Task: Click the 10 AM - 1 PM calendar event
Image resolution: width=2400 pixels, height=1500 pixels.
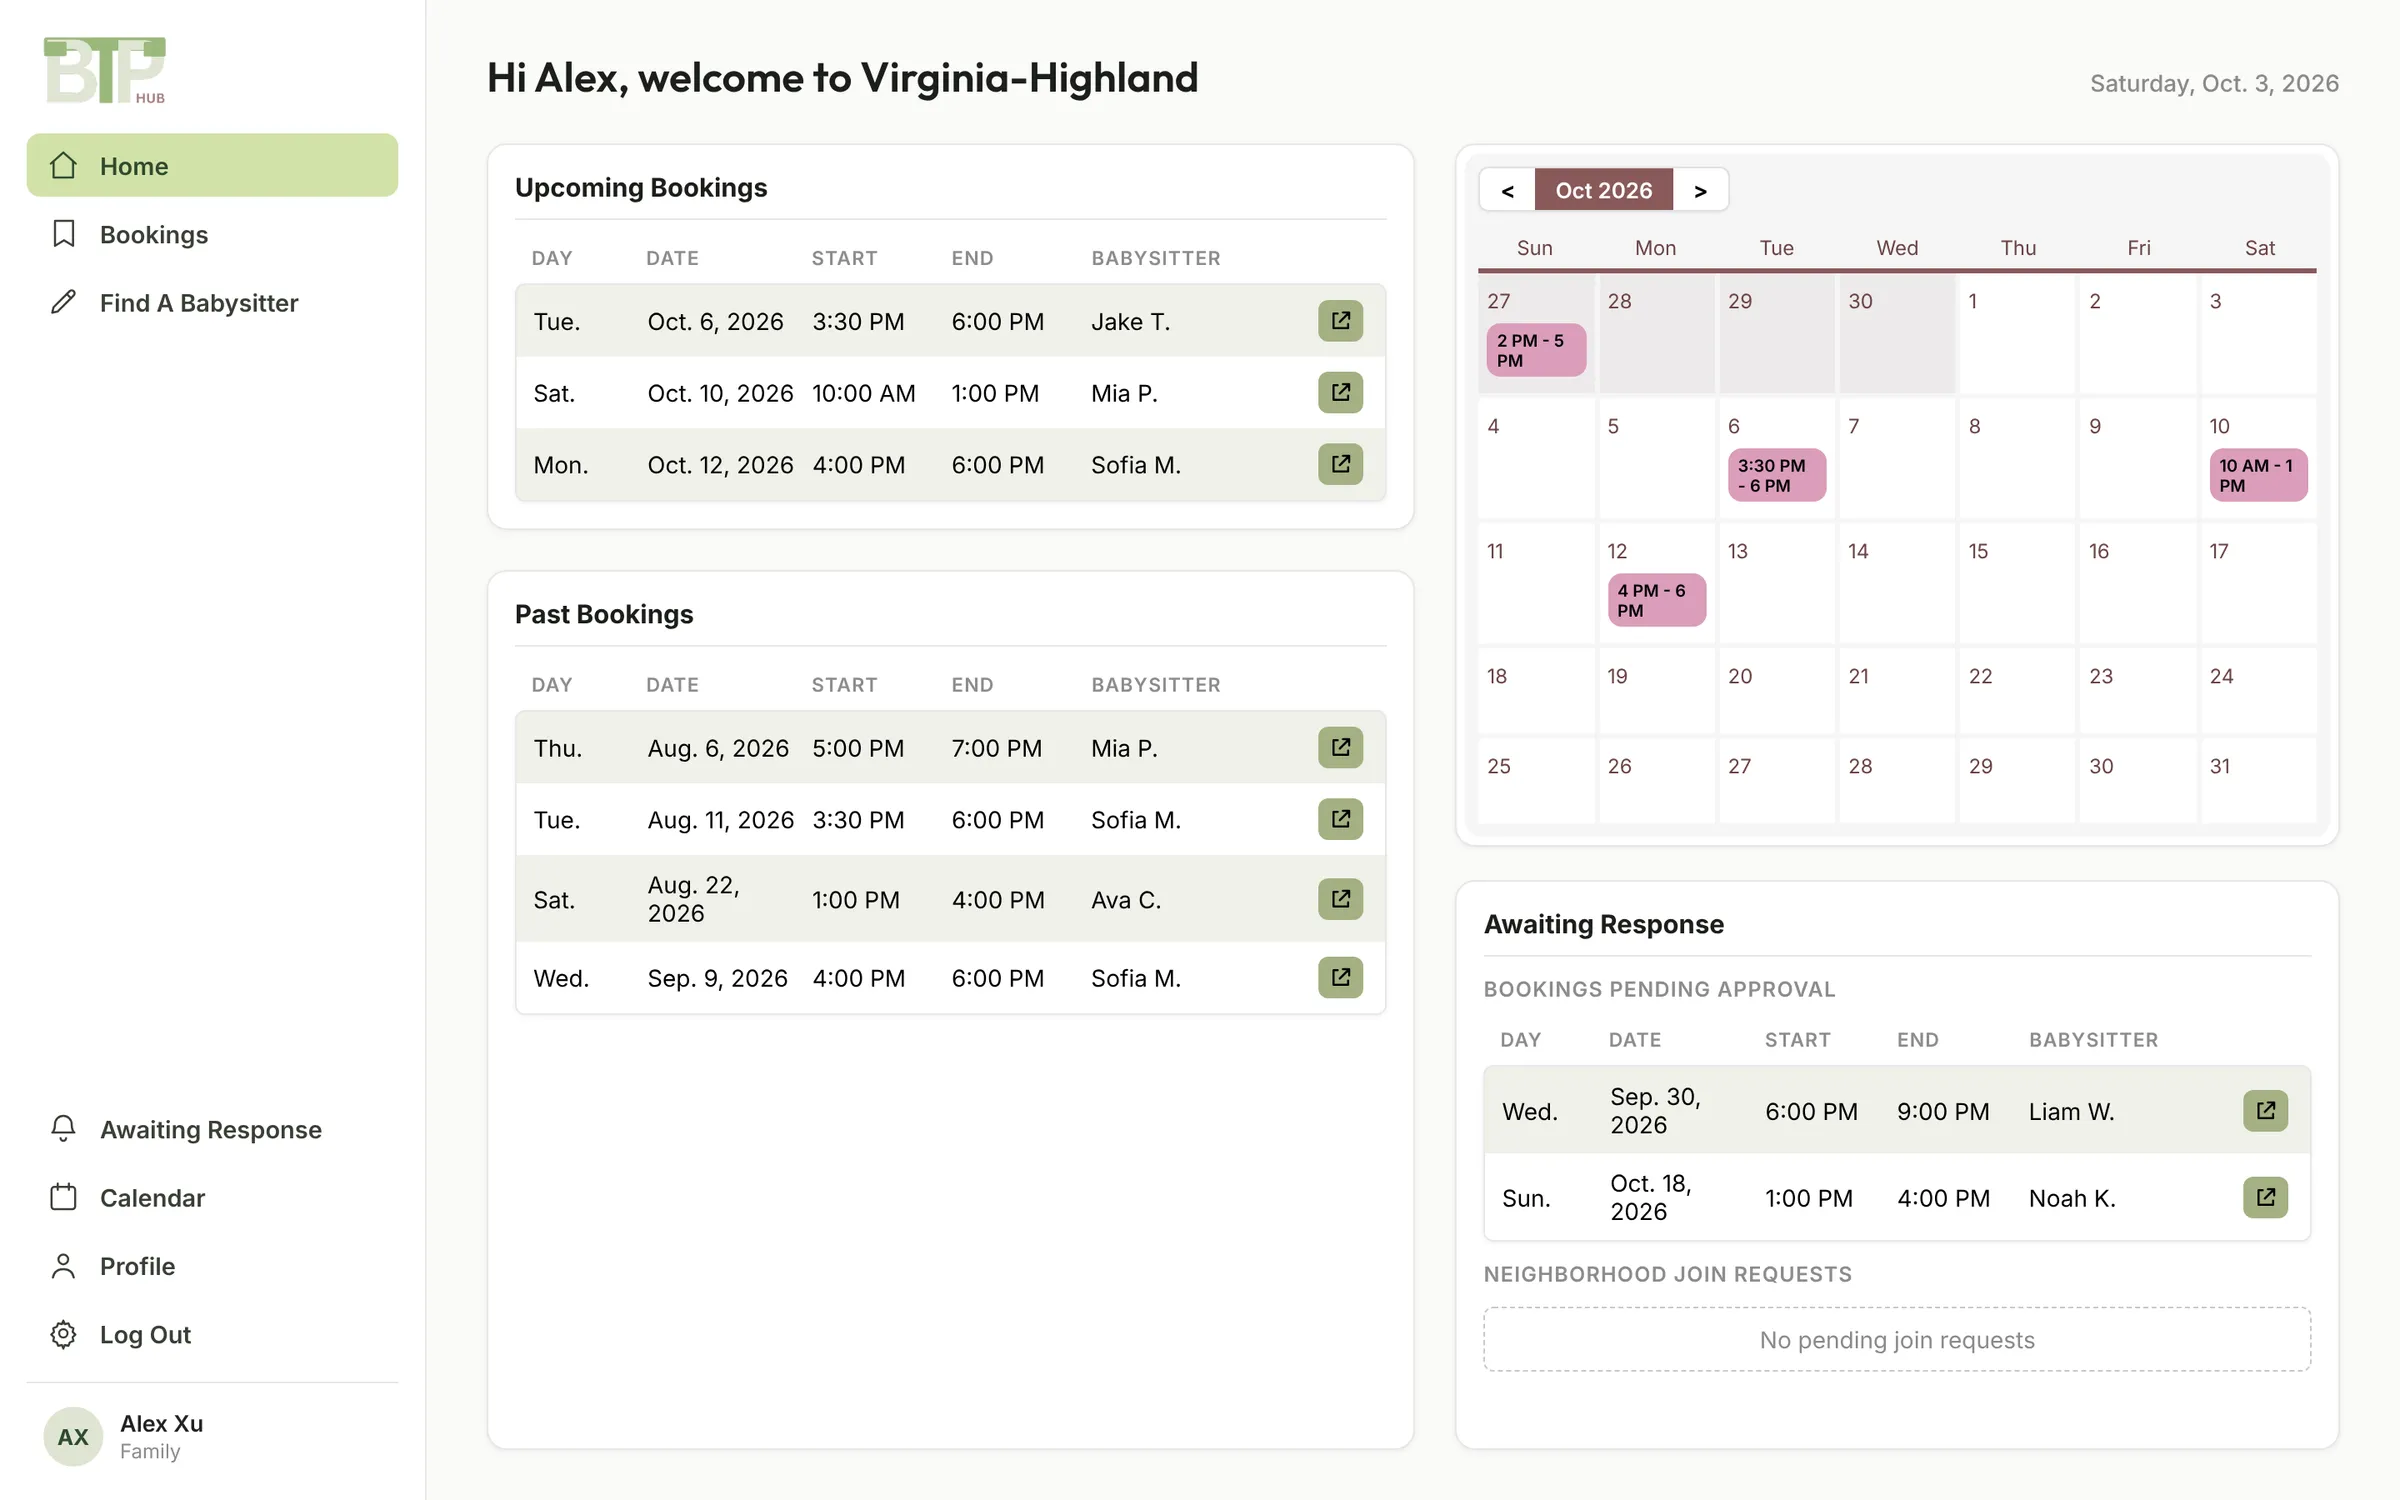Action: [x=2258, y=475]
